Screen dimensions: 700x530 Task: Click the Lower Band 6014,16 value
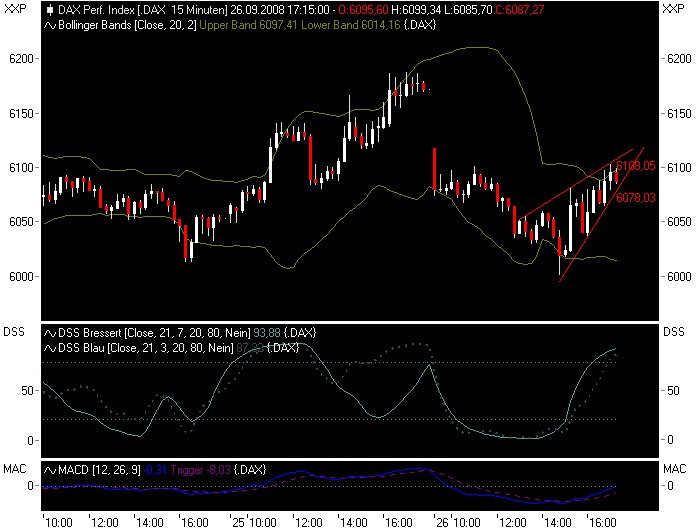point(351,25)
